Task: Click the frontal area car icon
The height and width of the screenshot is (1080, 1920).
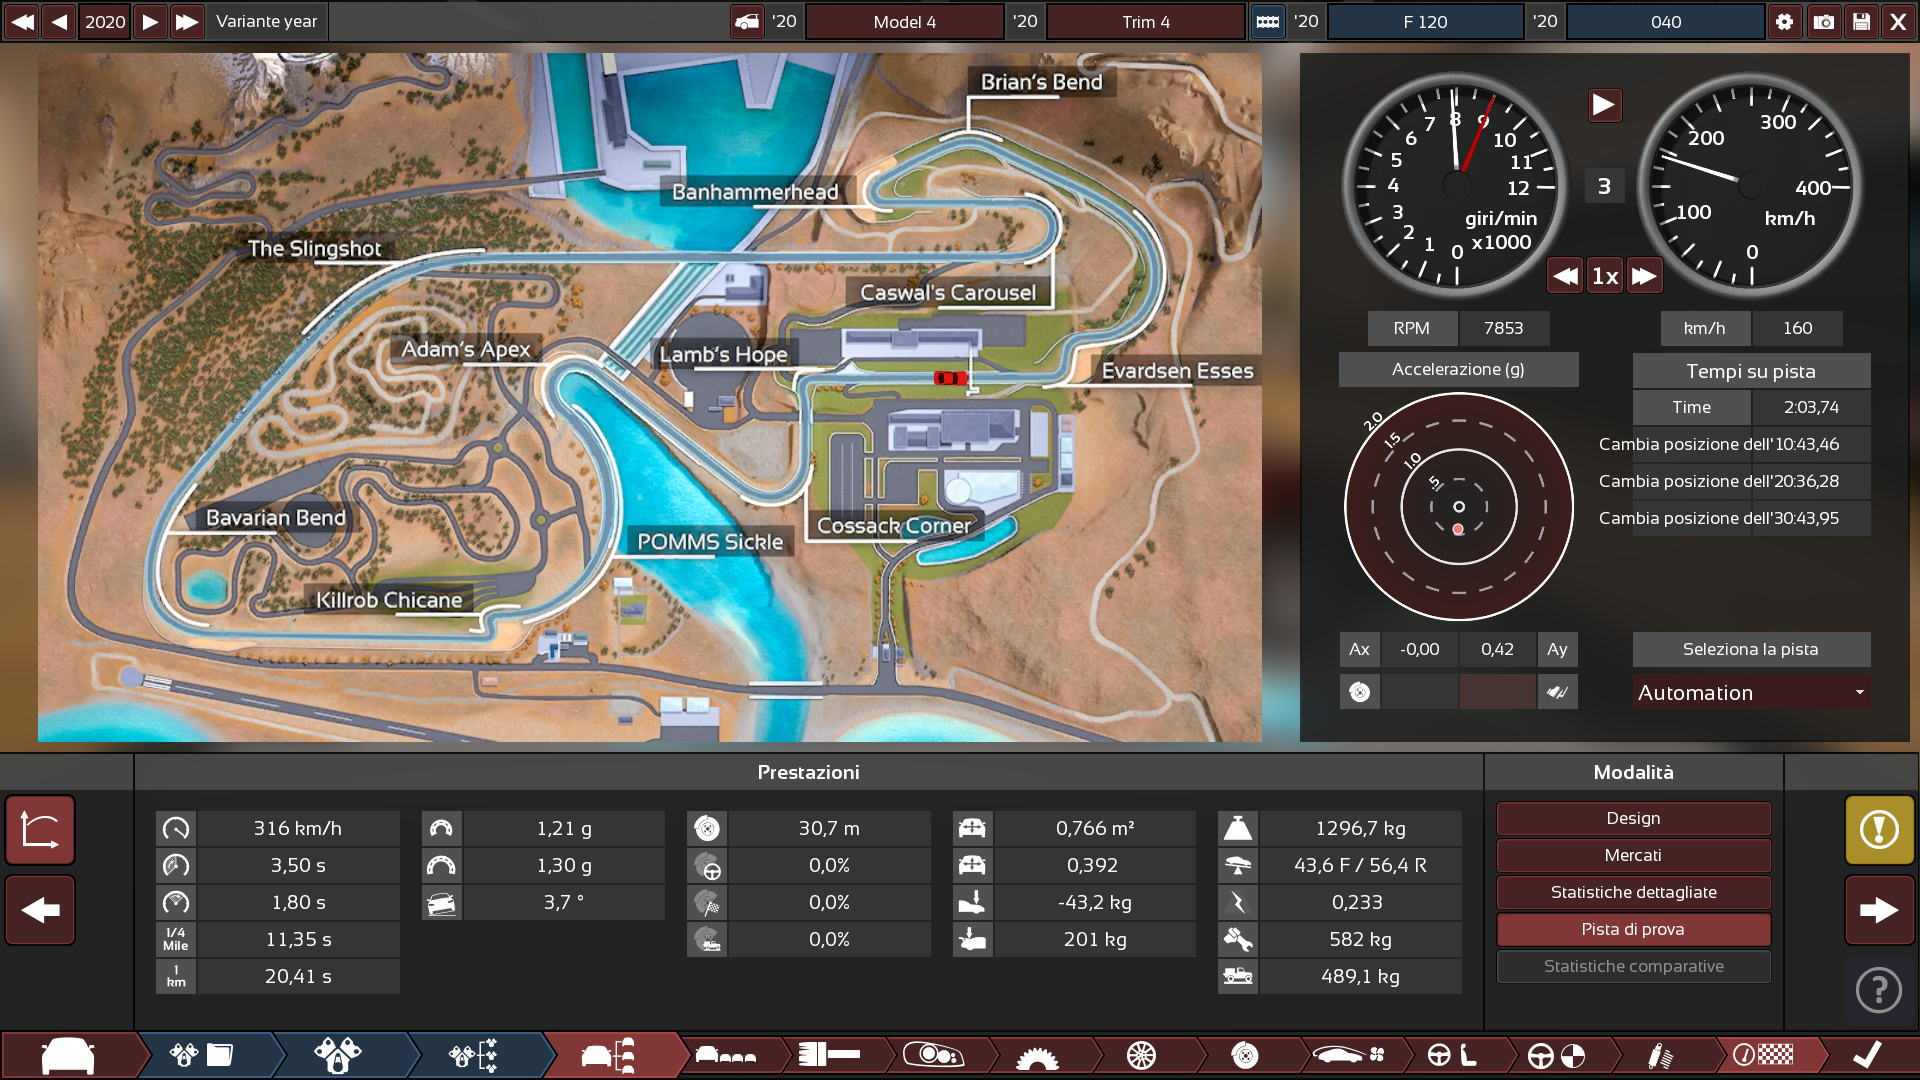Action: coord(972,828)
